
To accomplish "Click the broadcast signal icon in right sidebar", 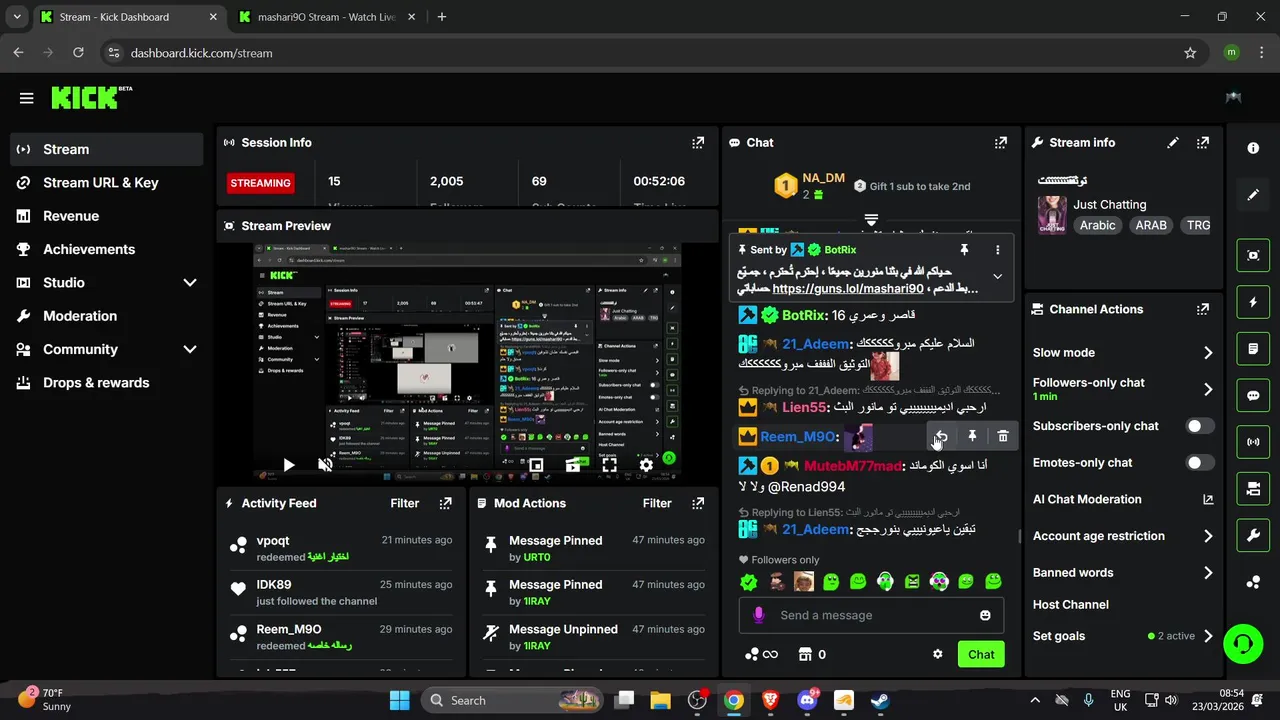I will pos(1253,442).
